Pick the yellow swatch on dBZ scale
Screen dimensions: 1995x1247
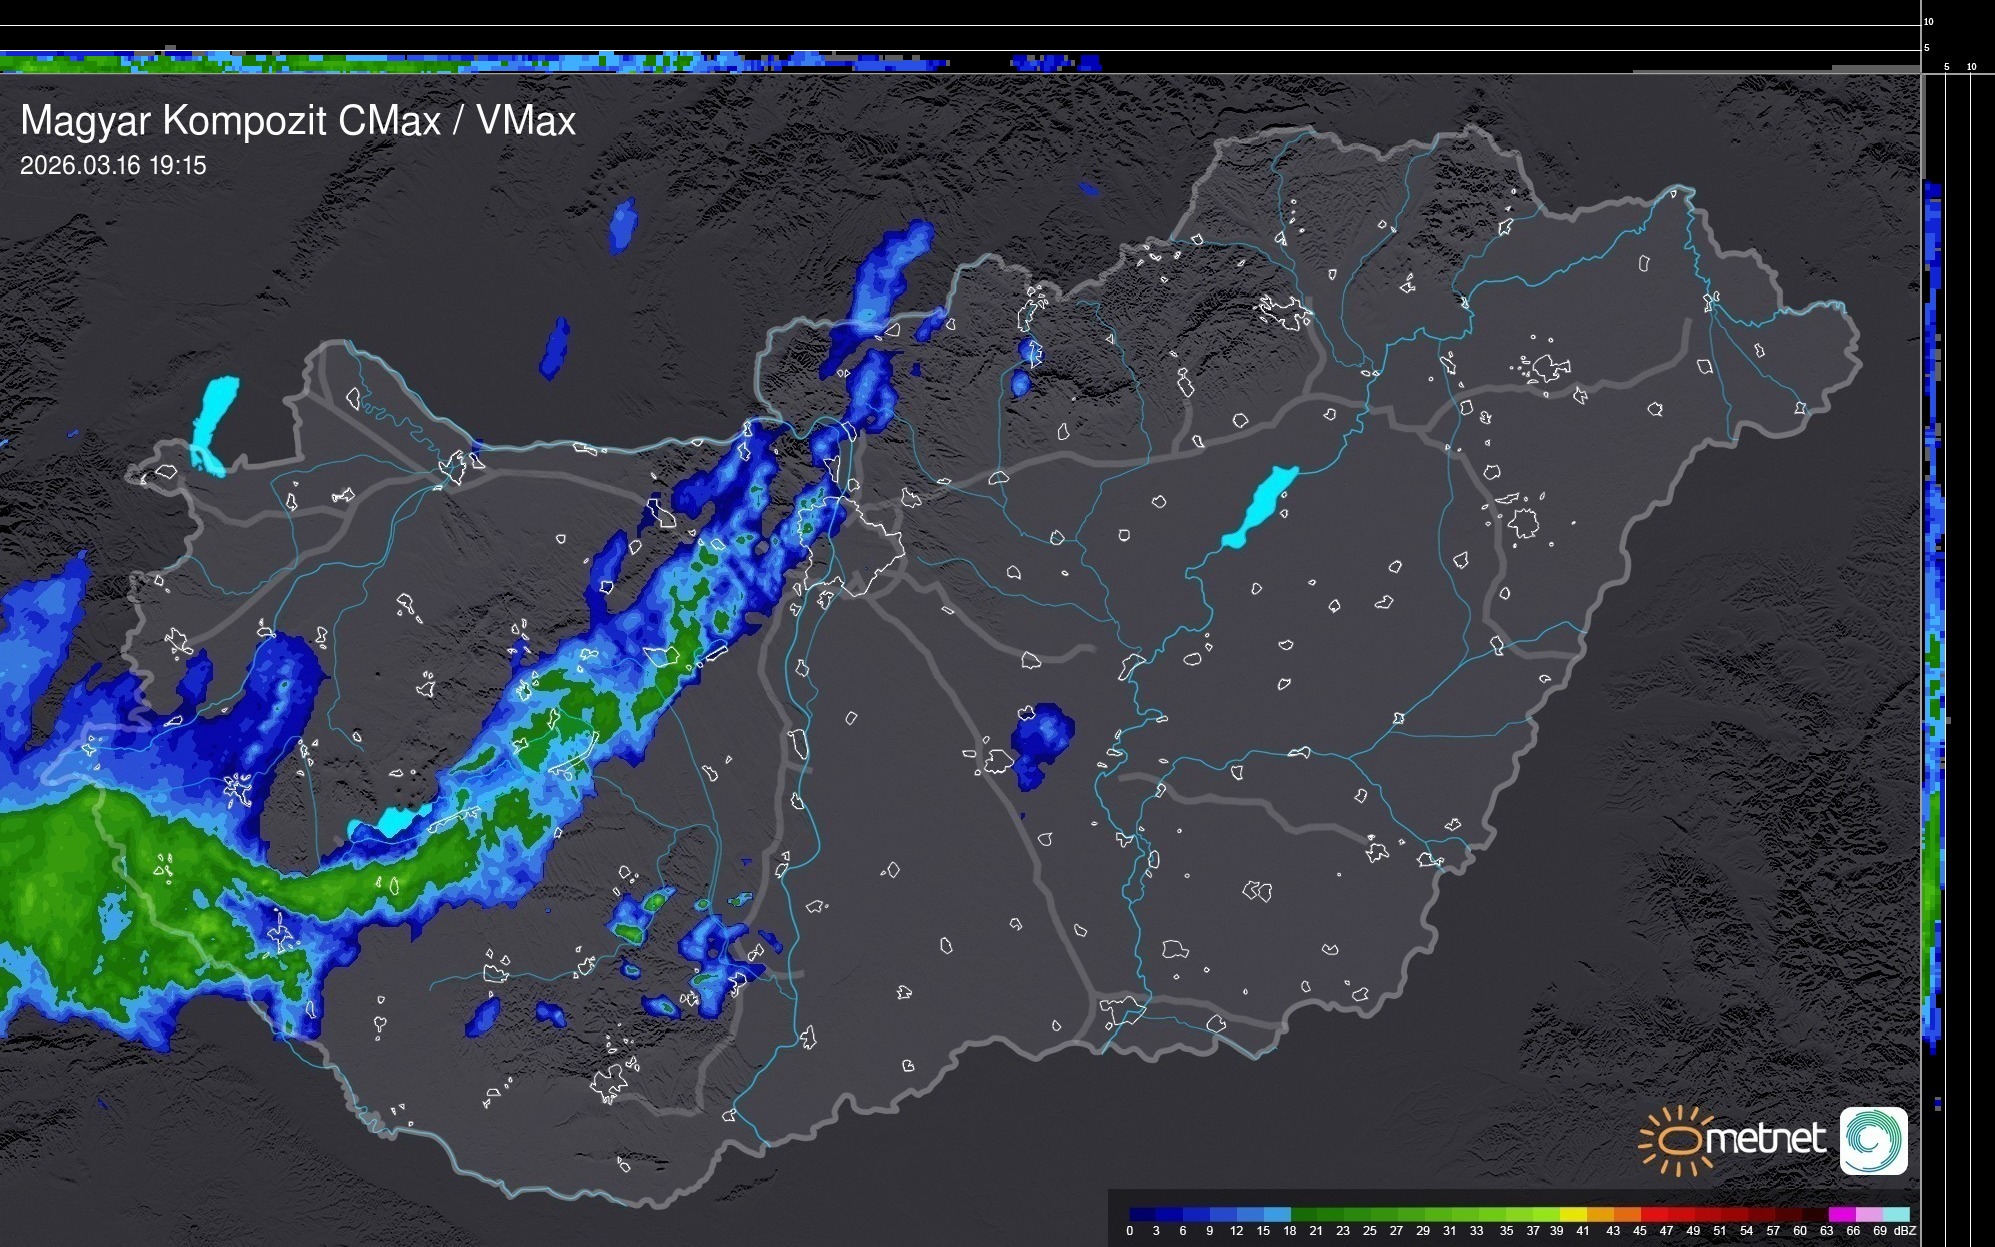[1573, 1214]
